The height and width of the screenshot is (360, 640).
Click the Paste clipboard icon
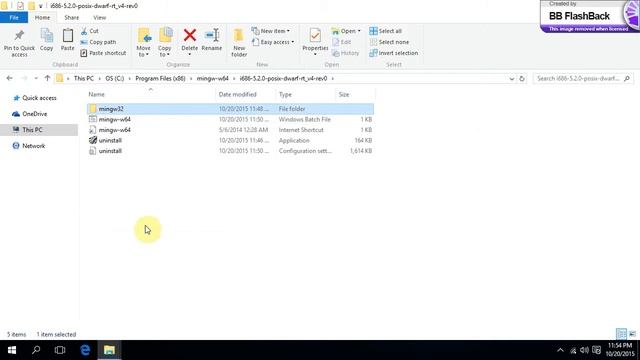(68, 40)
